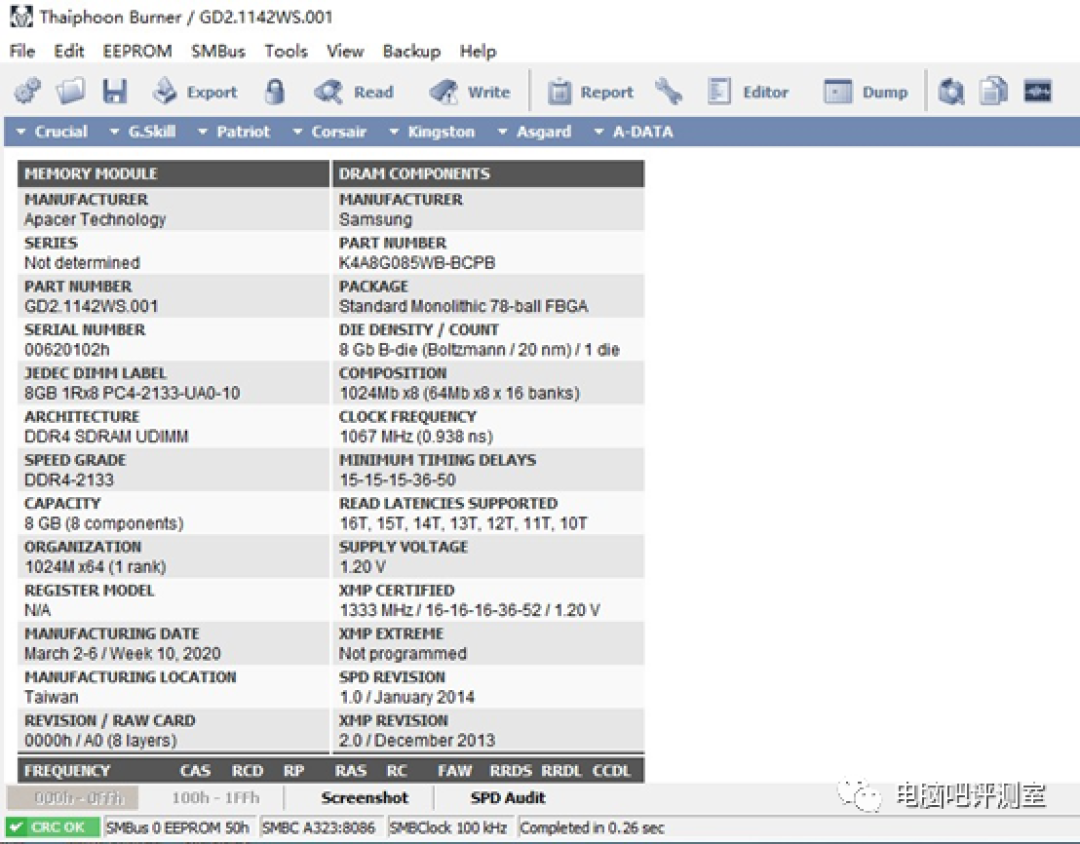Viewport: 1080px width, 844px height.
Task: Expand the G.Skill dropdown
Action: 143,132
